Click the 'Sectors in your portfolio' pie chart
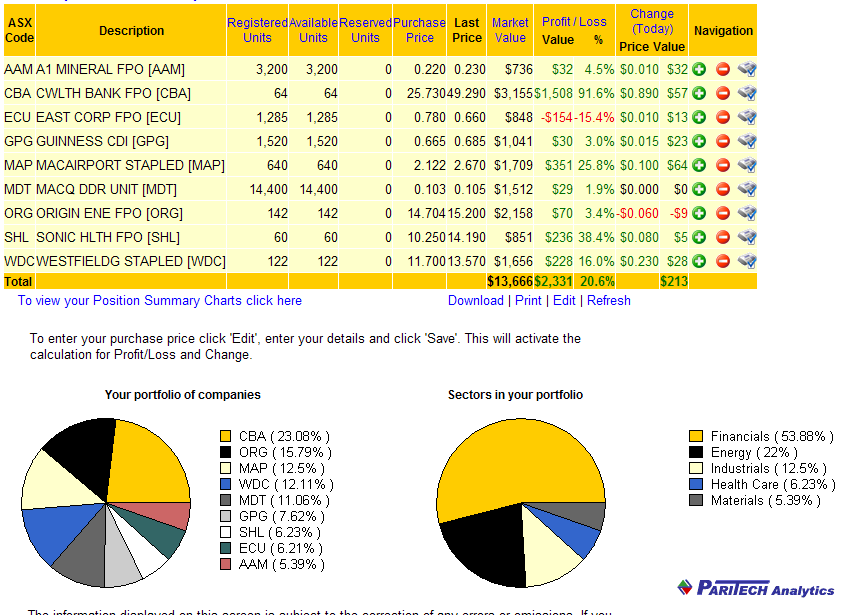Image resolution: width=851 pixels, height=615 pixels. pos(521,503)
